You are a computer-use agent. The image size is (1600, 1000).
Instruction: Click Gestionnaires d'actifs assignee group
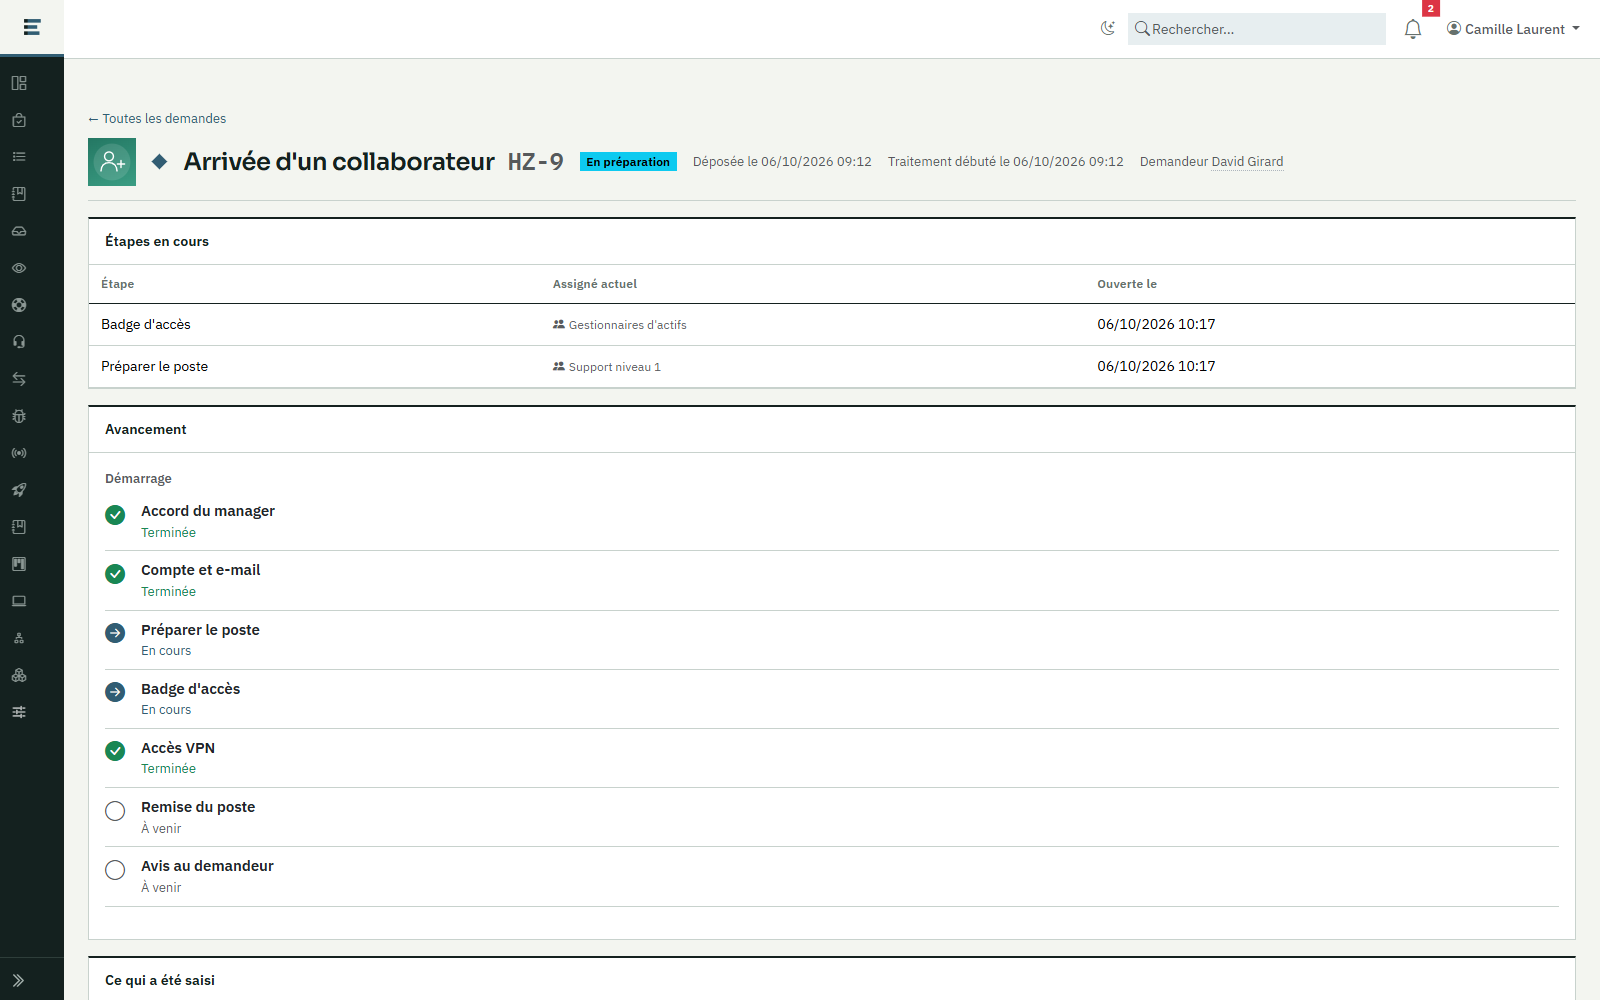[x=620, y=325]
